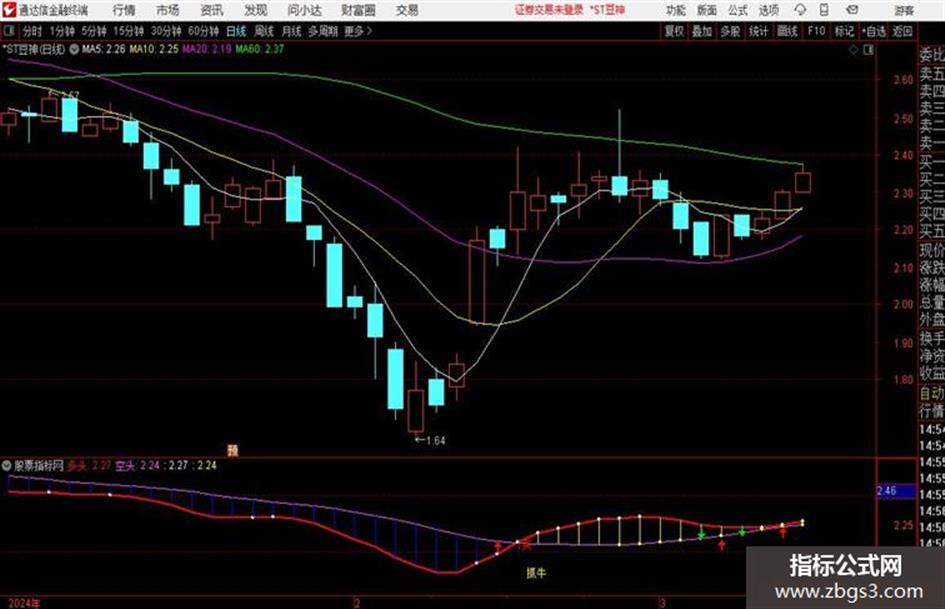Click the 标记 button

click(x=844, y=31)
